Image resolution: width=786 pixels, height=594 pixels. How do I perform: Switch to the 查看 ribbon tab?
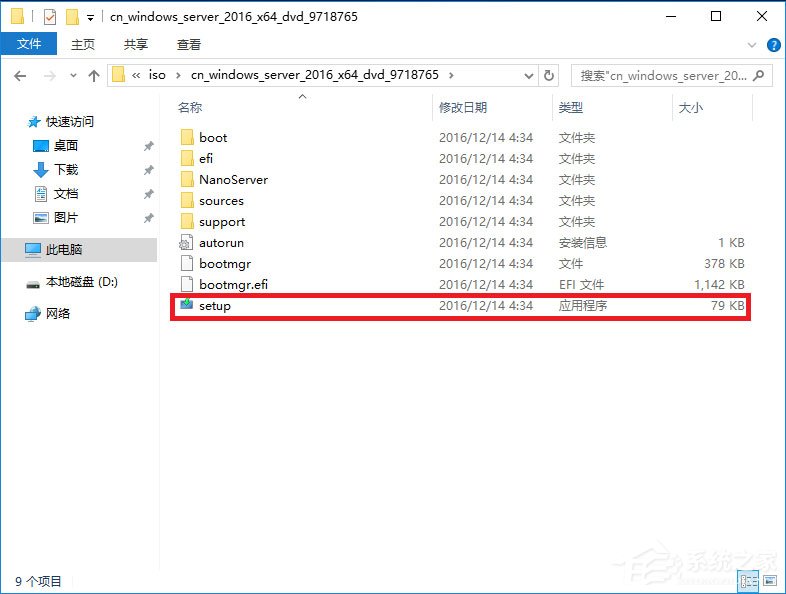click(x=188, y=45)
